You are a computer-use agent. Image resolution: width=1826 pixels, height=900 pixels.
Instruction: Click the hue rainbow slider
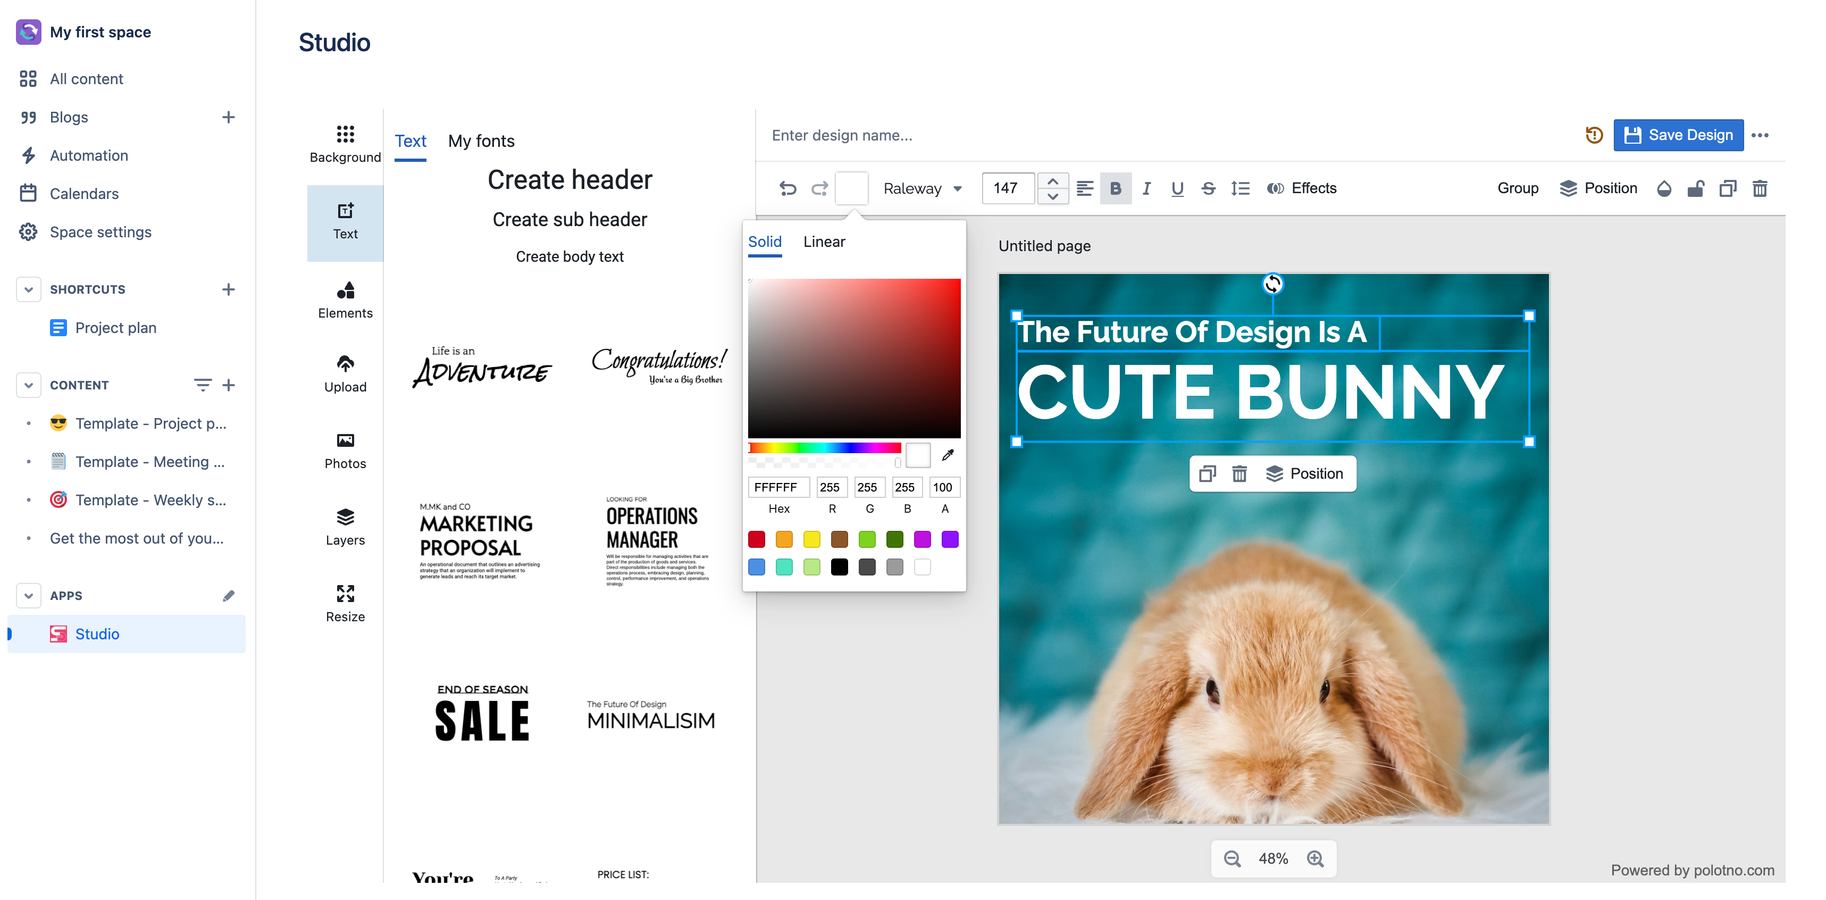click(x=825, y=448)
